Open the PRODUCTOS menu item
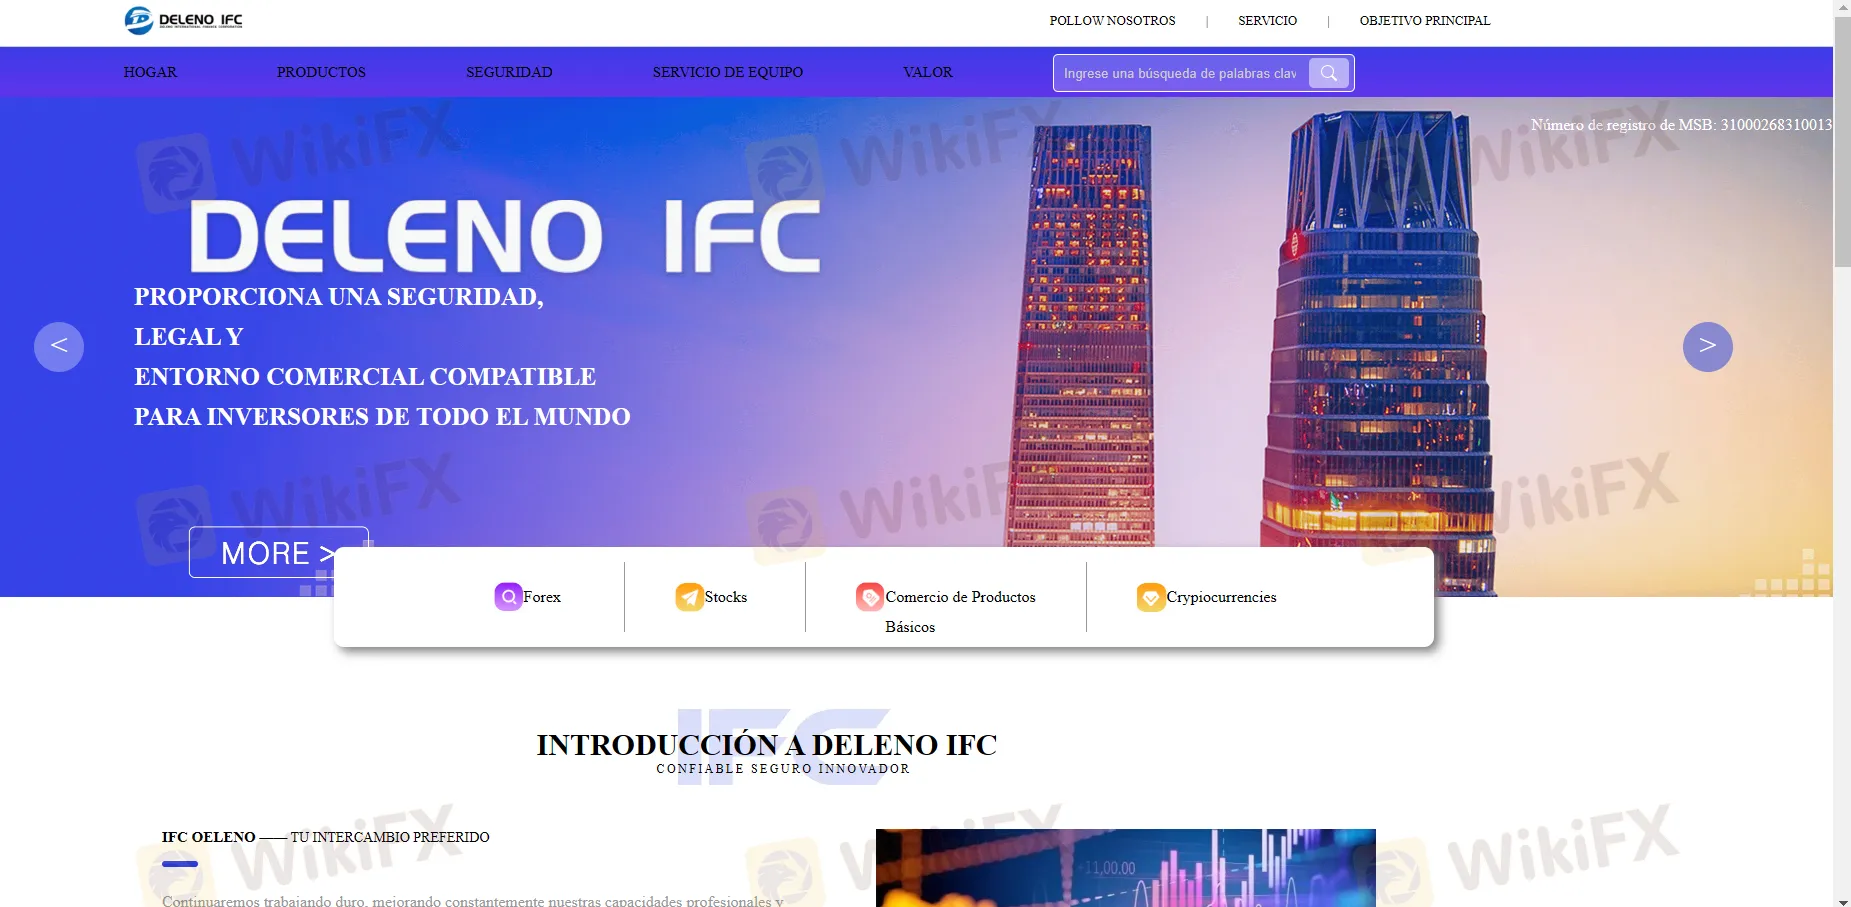1851x907 pixels. click(321, 72)
